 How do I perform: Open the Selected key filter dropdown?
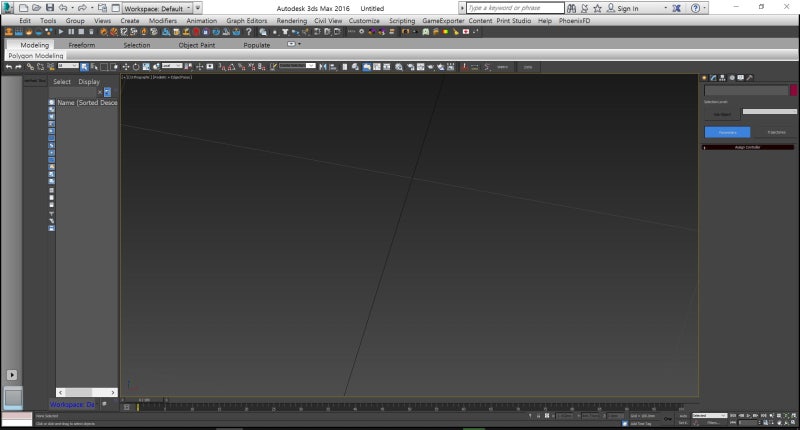pyautogui.click(x=709, y=416)
